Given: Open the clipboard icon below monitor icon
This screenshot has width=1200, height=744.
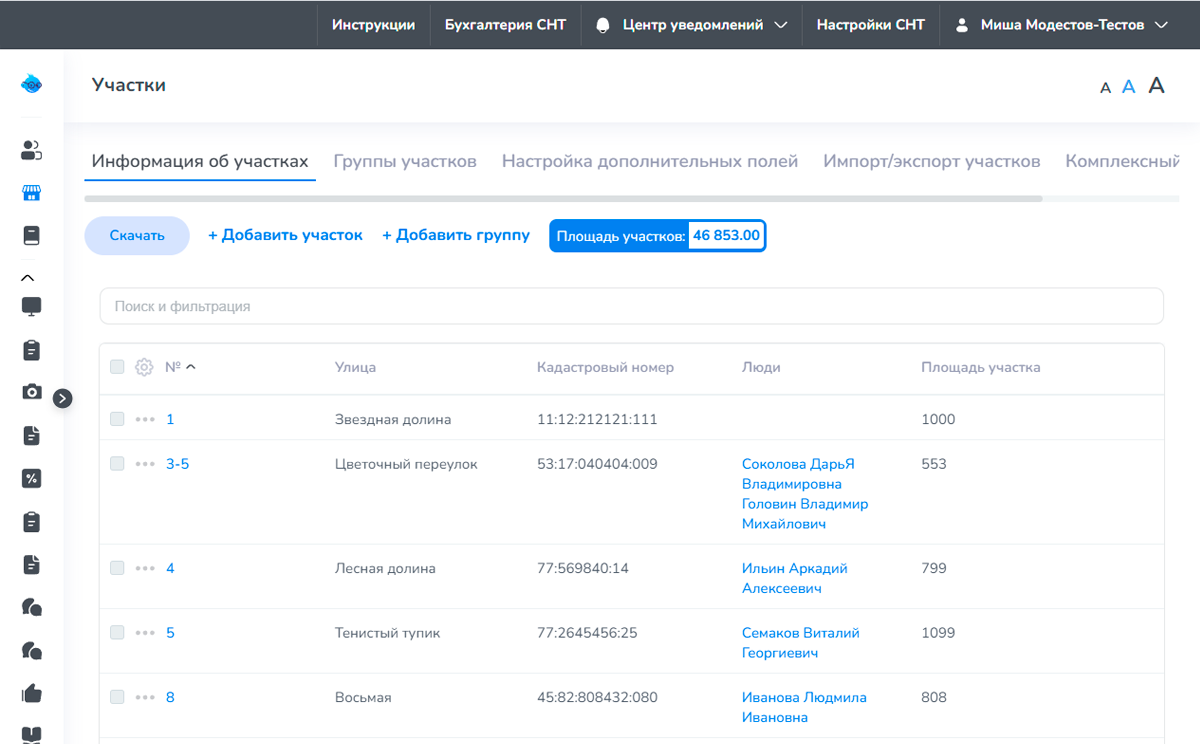Looking at the screenshot, I should click(x=31, y=350).
